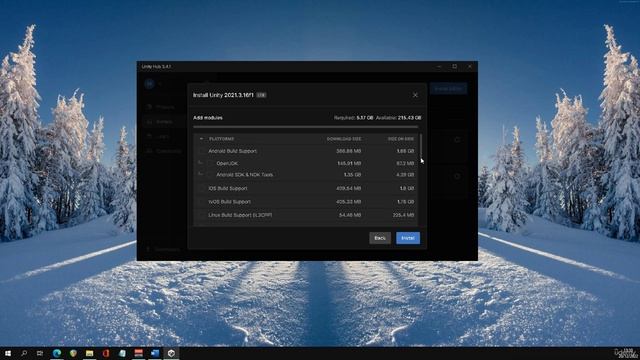Launch Microsoft Edge from the taskbar
Screen dimensions: 640x360
click(57, 353)
